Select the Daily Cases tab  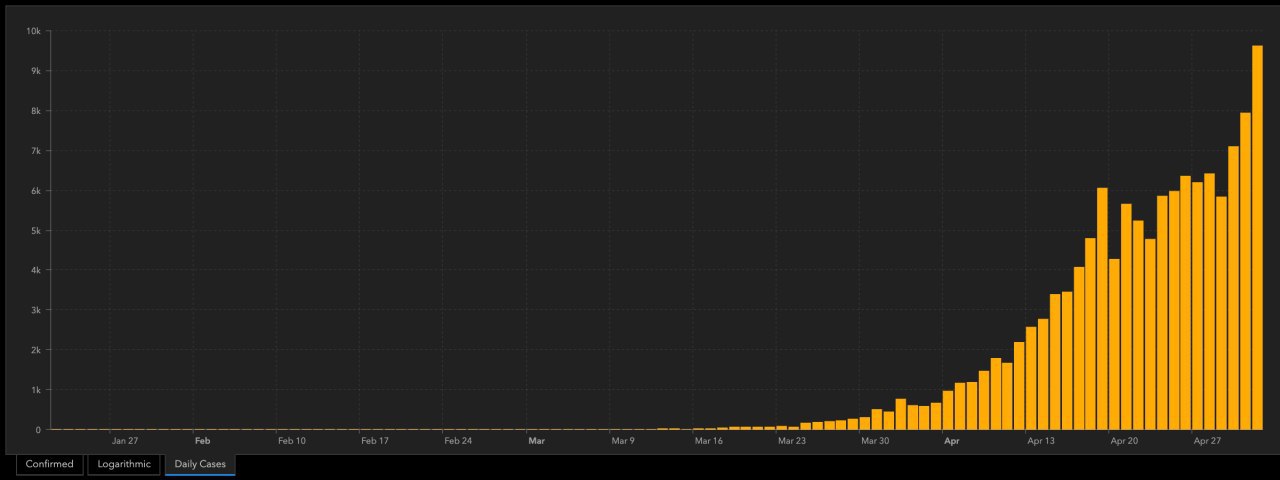200,464
